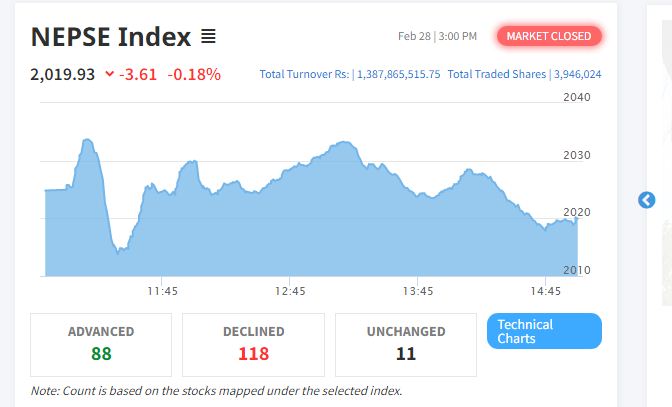Click the 13:45 time axis marker
This screenshot has width=672, height=407.
418,291
